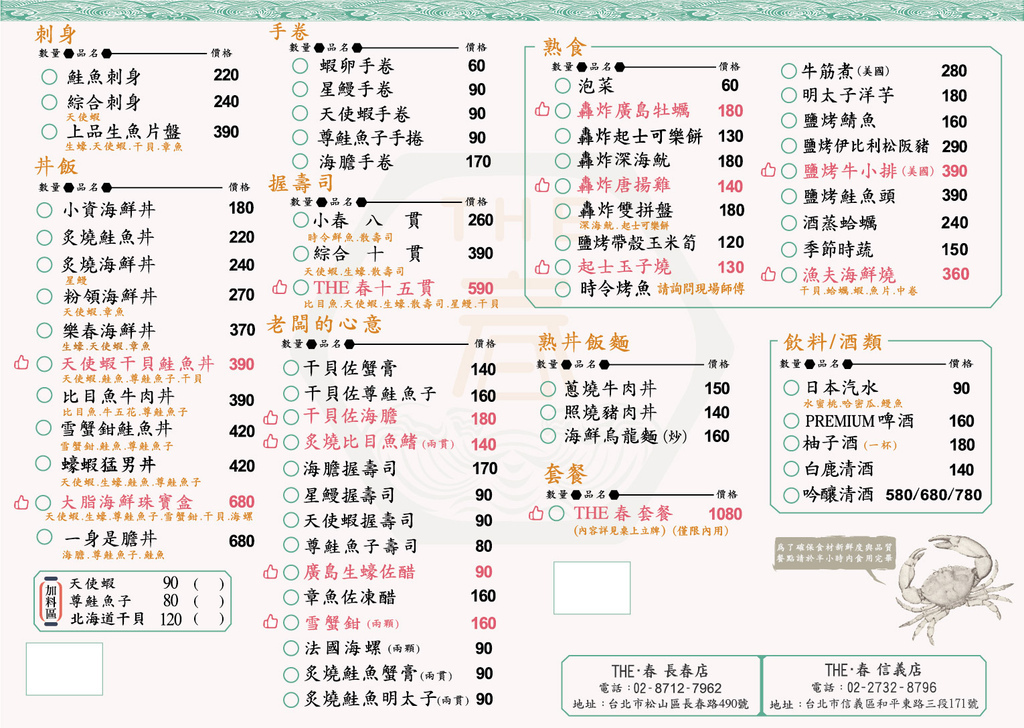Tick the 海膽手卷 order circle
Viewport: 1024px width, 728px height.
pos(300,161)
